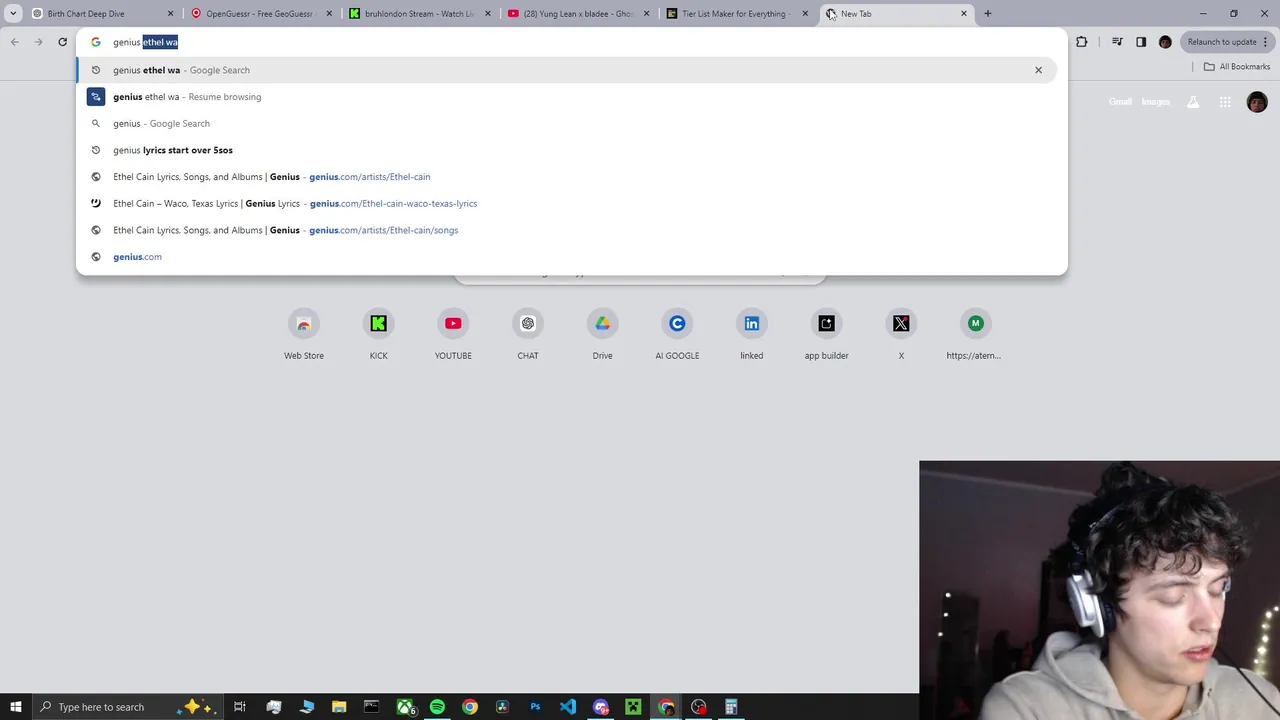Open Task View from the taskbar
Image resolution: width=1280 pixels, height=720 pixels.
[x=240, y=707]
